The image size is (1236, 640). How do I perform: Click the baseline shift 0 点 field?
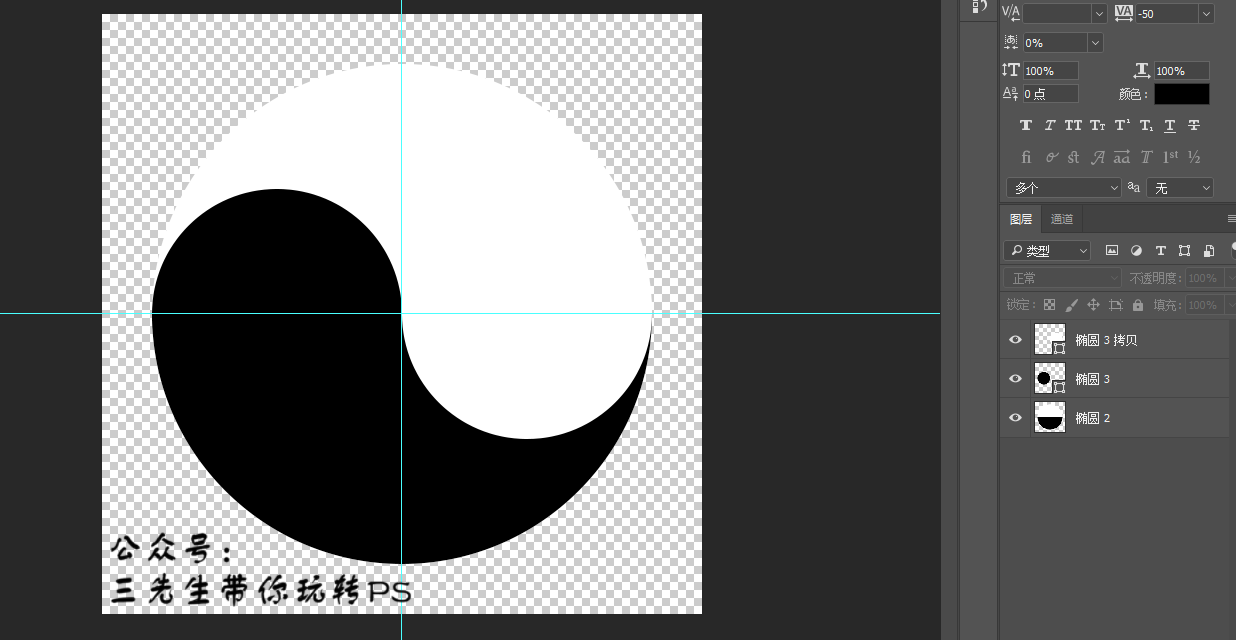[1050, 94]
